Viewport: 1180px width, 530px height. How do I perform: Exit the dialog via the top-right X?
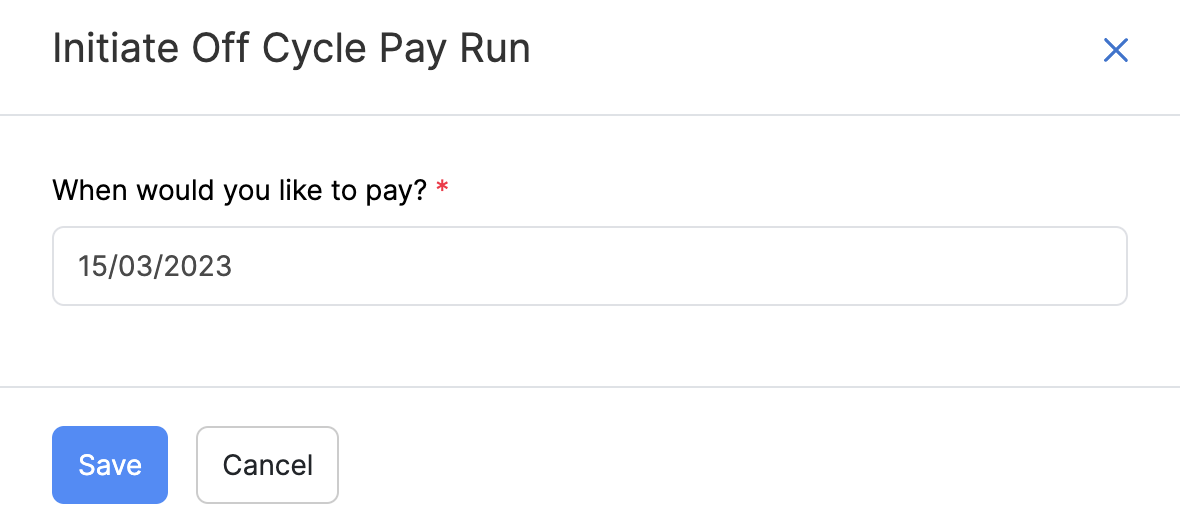[x=1115, y=50]
